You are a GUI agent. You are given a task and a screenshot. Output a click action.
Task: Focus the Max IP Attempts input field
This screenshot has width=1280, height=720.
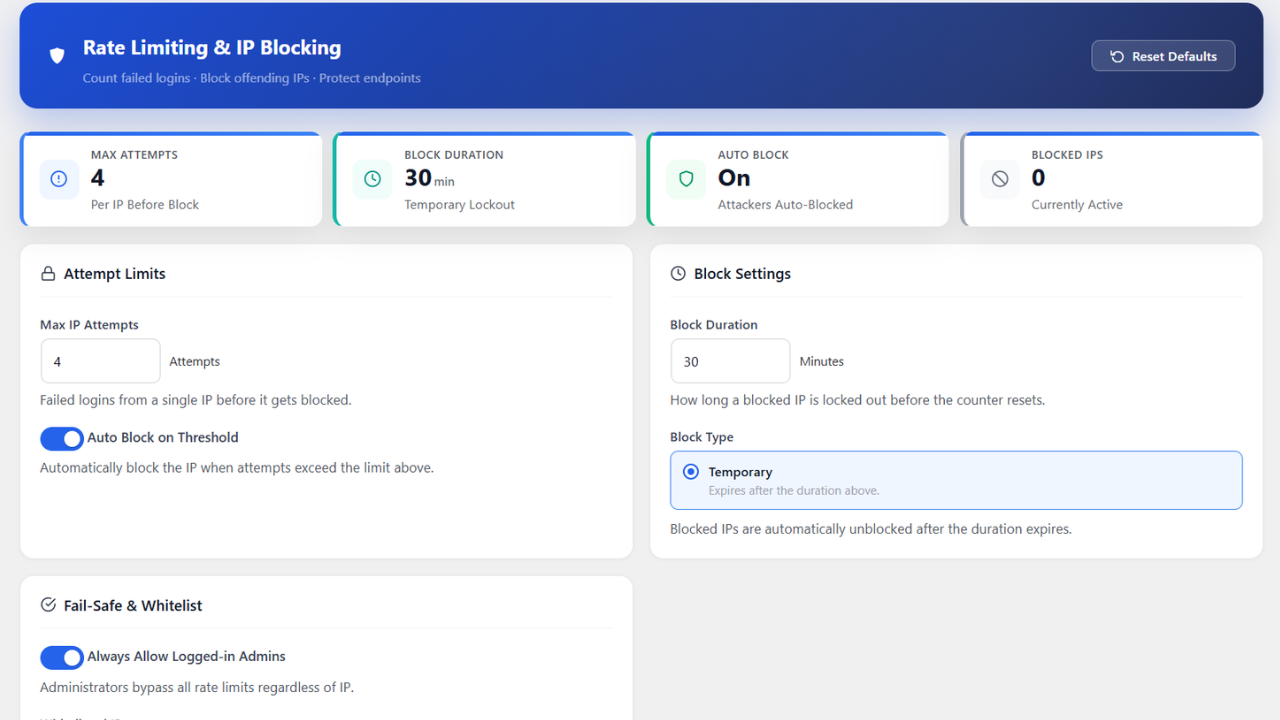[x=100, y=361]
